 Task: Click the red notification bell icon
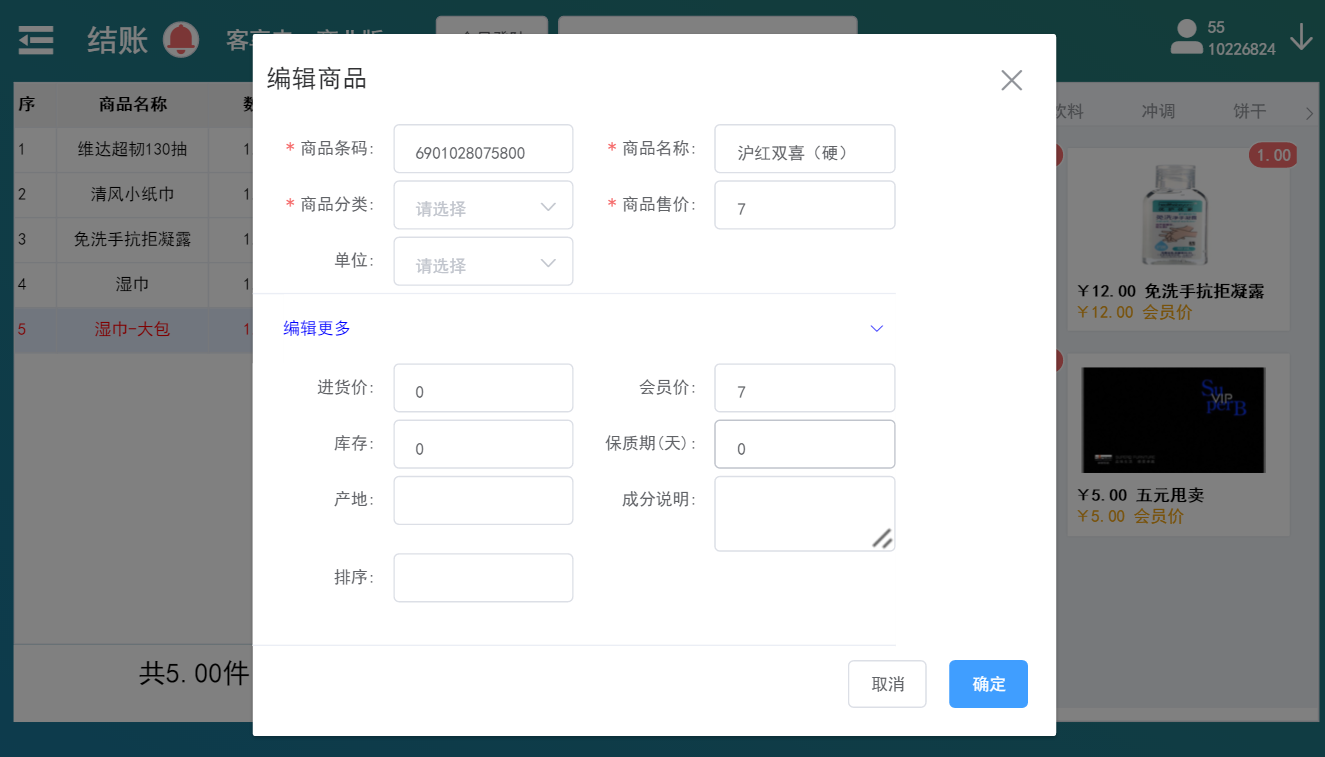click(181, 39)
